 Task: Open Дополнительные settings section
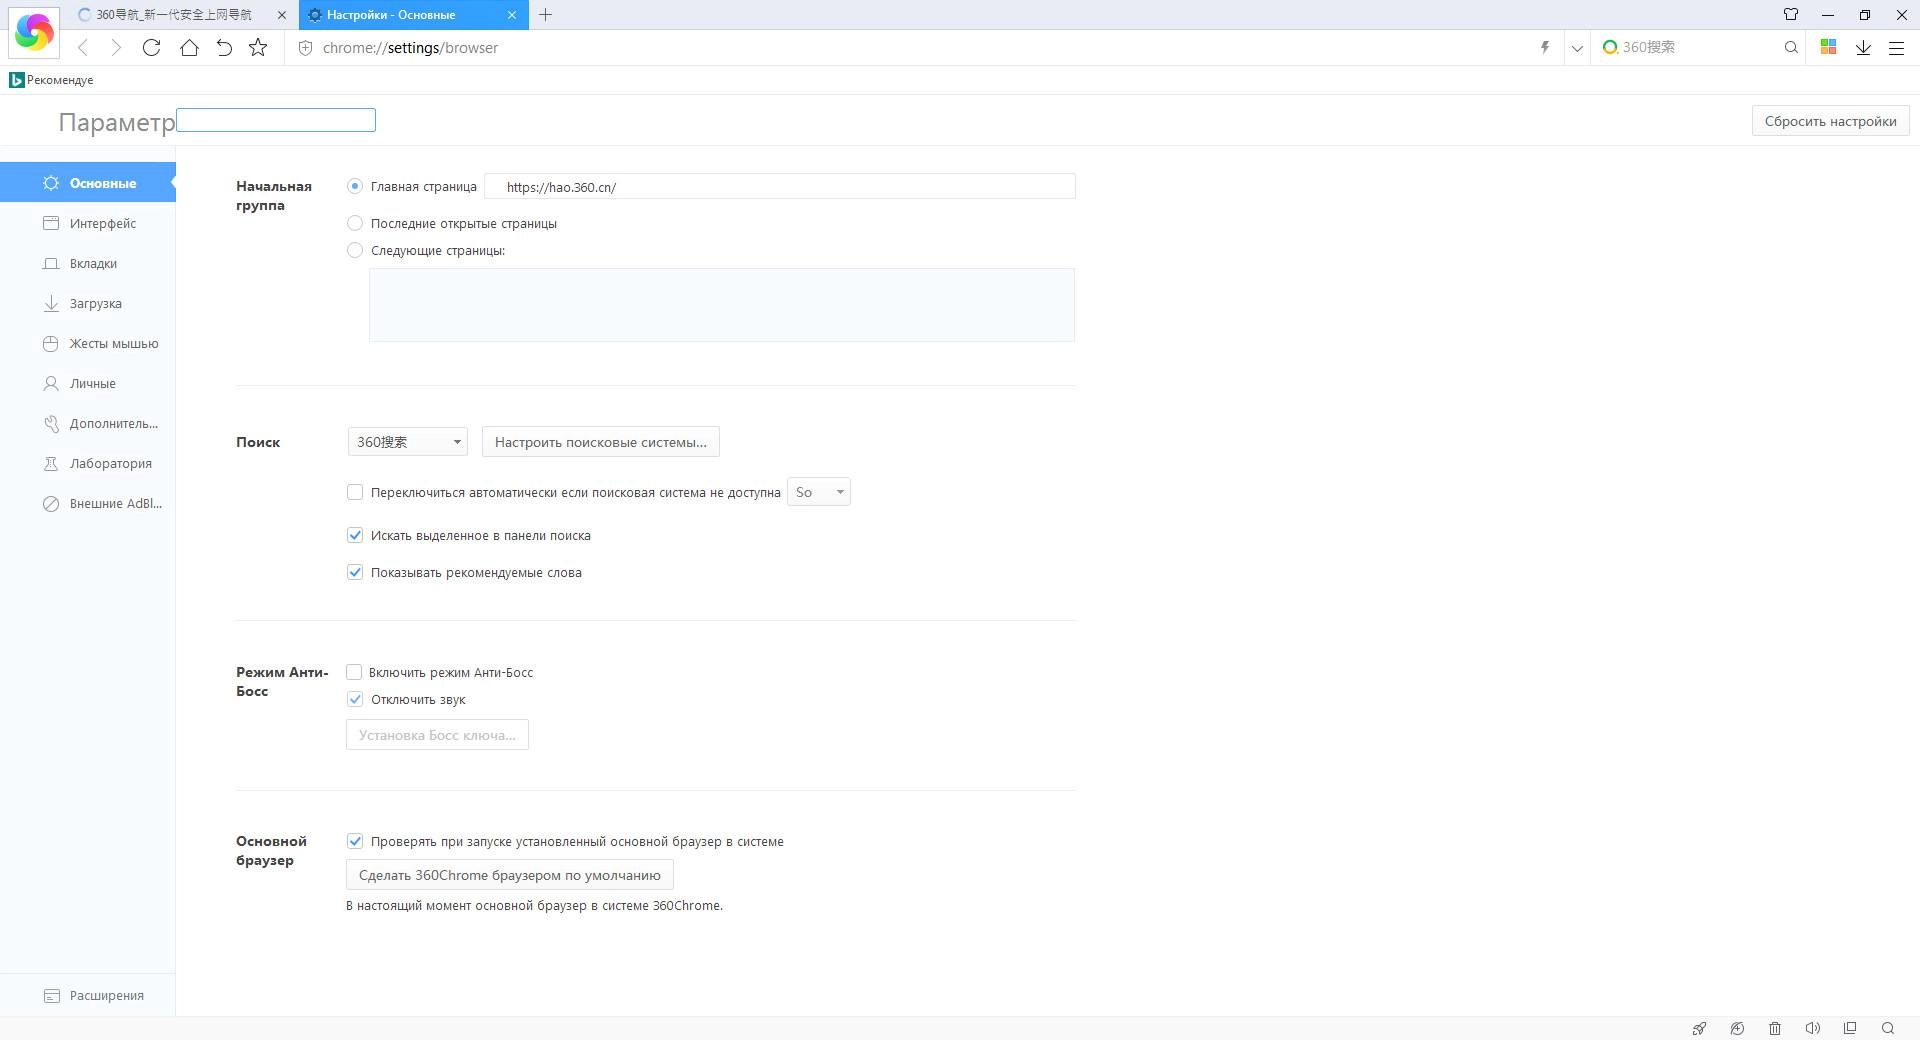click(x=88, y=423)
